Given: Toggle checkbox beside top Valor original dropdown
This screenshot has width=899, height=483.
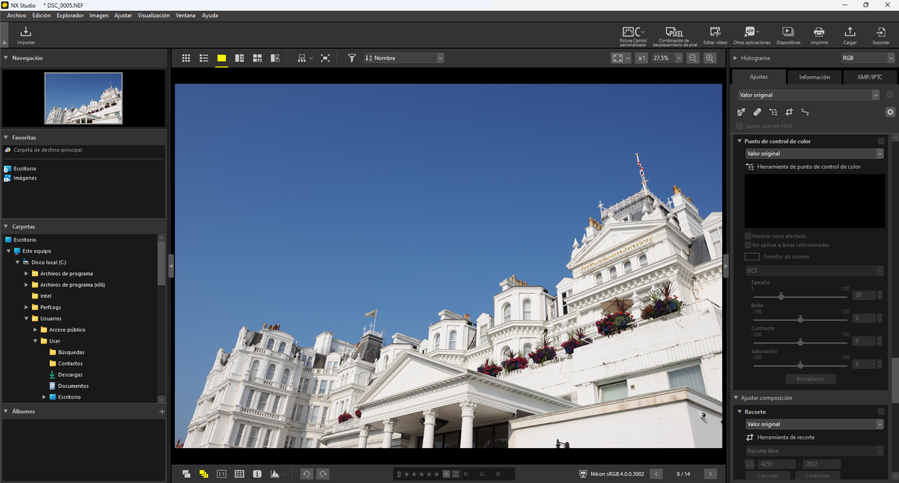Looking at the screenshot, I should click(889, 95).
